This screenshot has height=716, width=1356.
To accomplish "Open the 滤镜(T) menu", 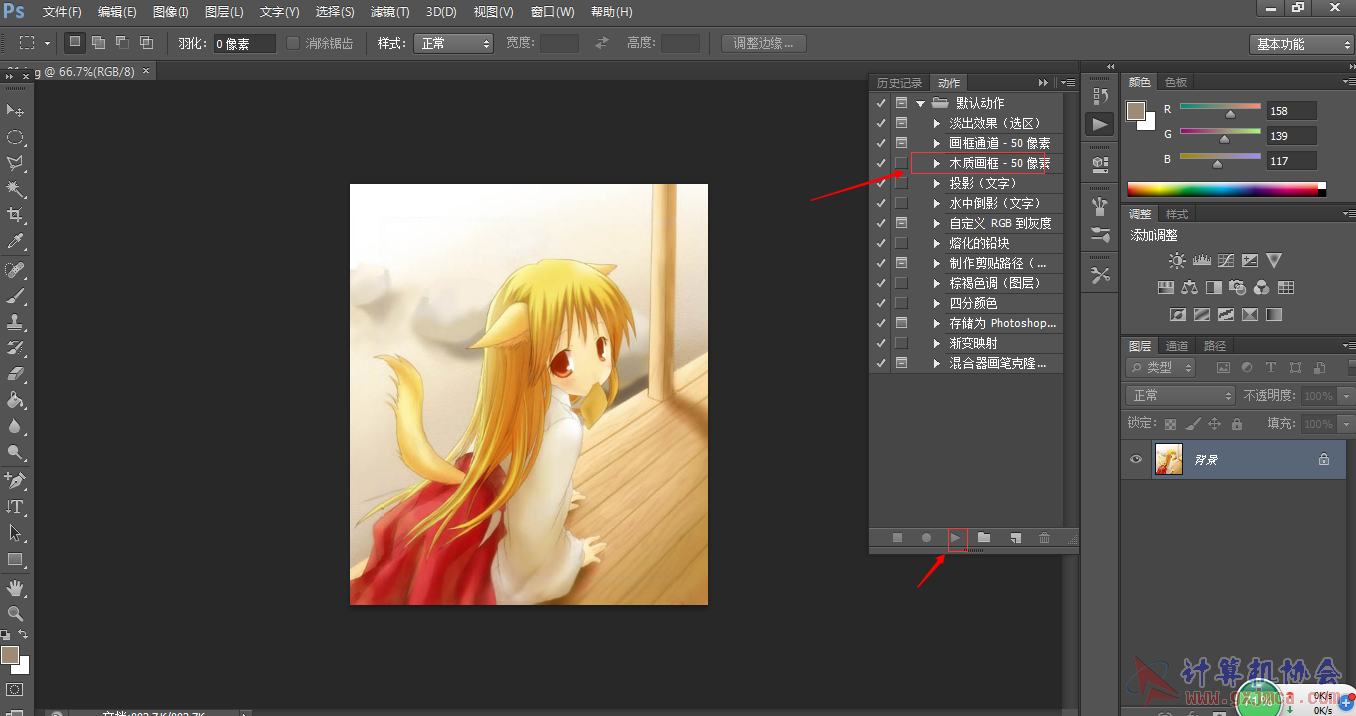I will 390,12.
